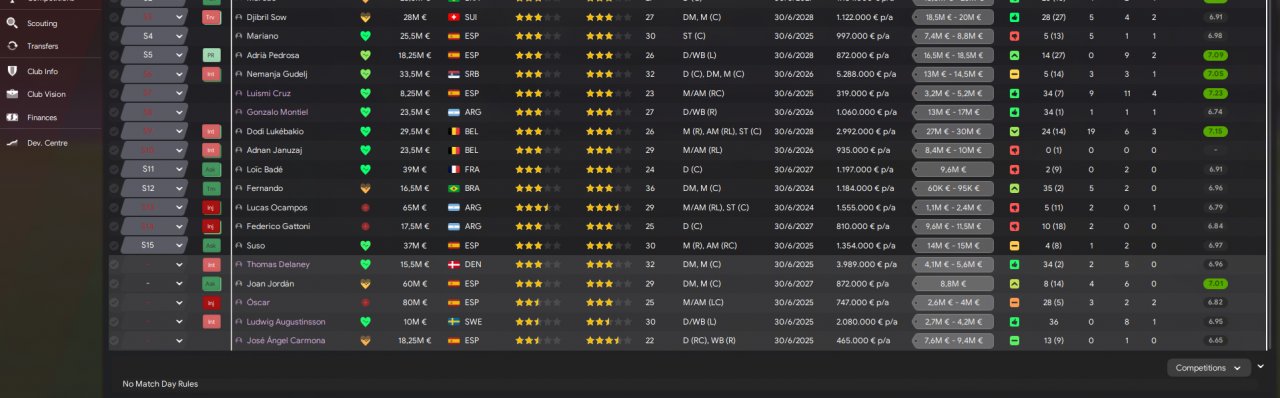Click the Trv status badge for Djibril Sow
This screenshot has width=1280, height=398.
tap(211, 17)
